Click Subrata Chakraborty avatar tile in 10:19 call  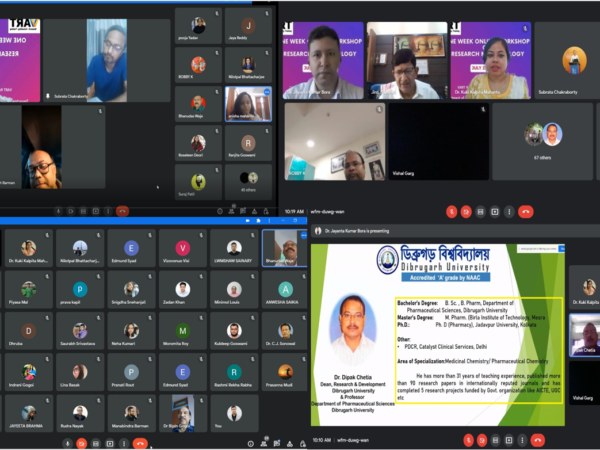pyautogui.click(x=567, y=60)
